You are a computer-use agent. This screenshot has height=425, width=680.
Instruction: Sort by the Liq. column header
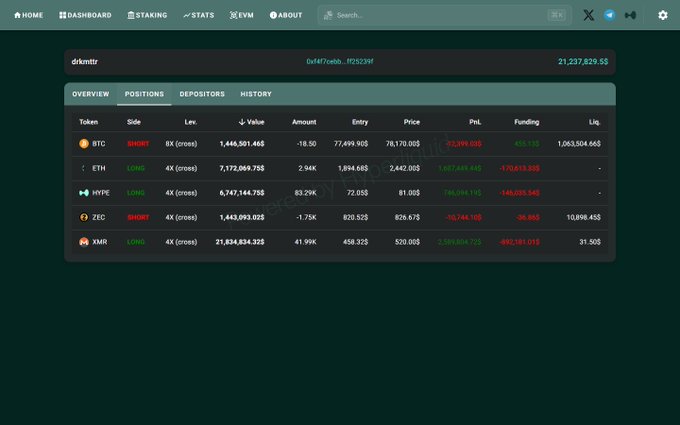pyautogui.click(x=595, y=122)
